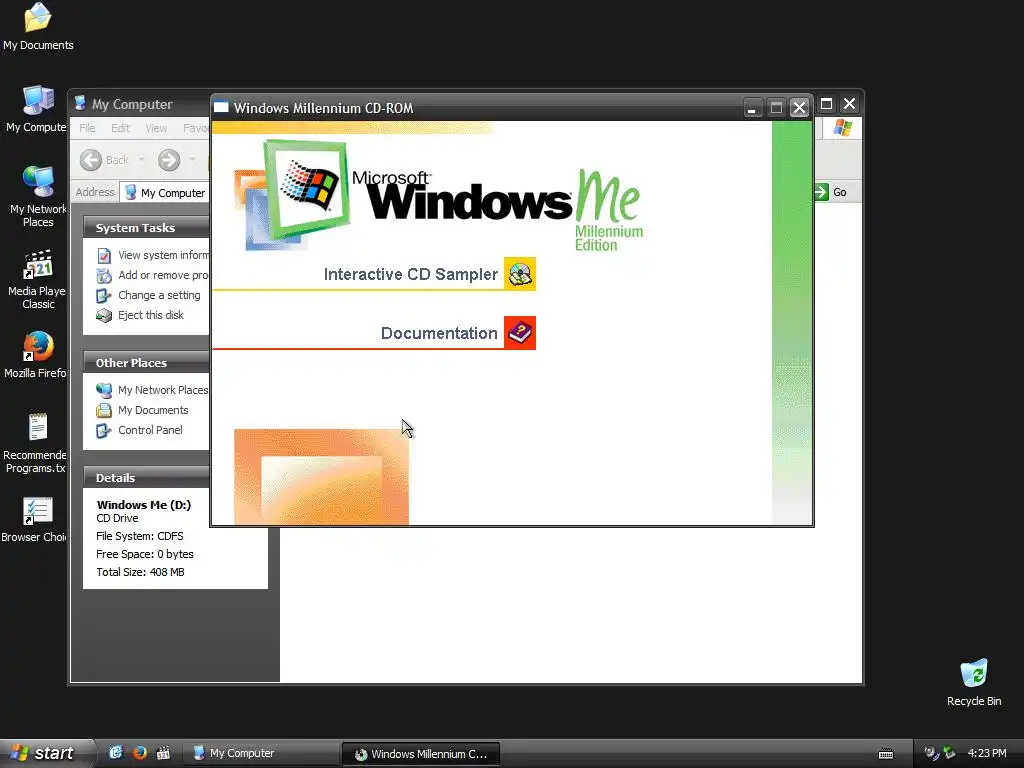Click the CD-ROM window title bar icon
This screenshot has width=1024, height=768.
point(221,108)
